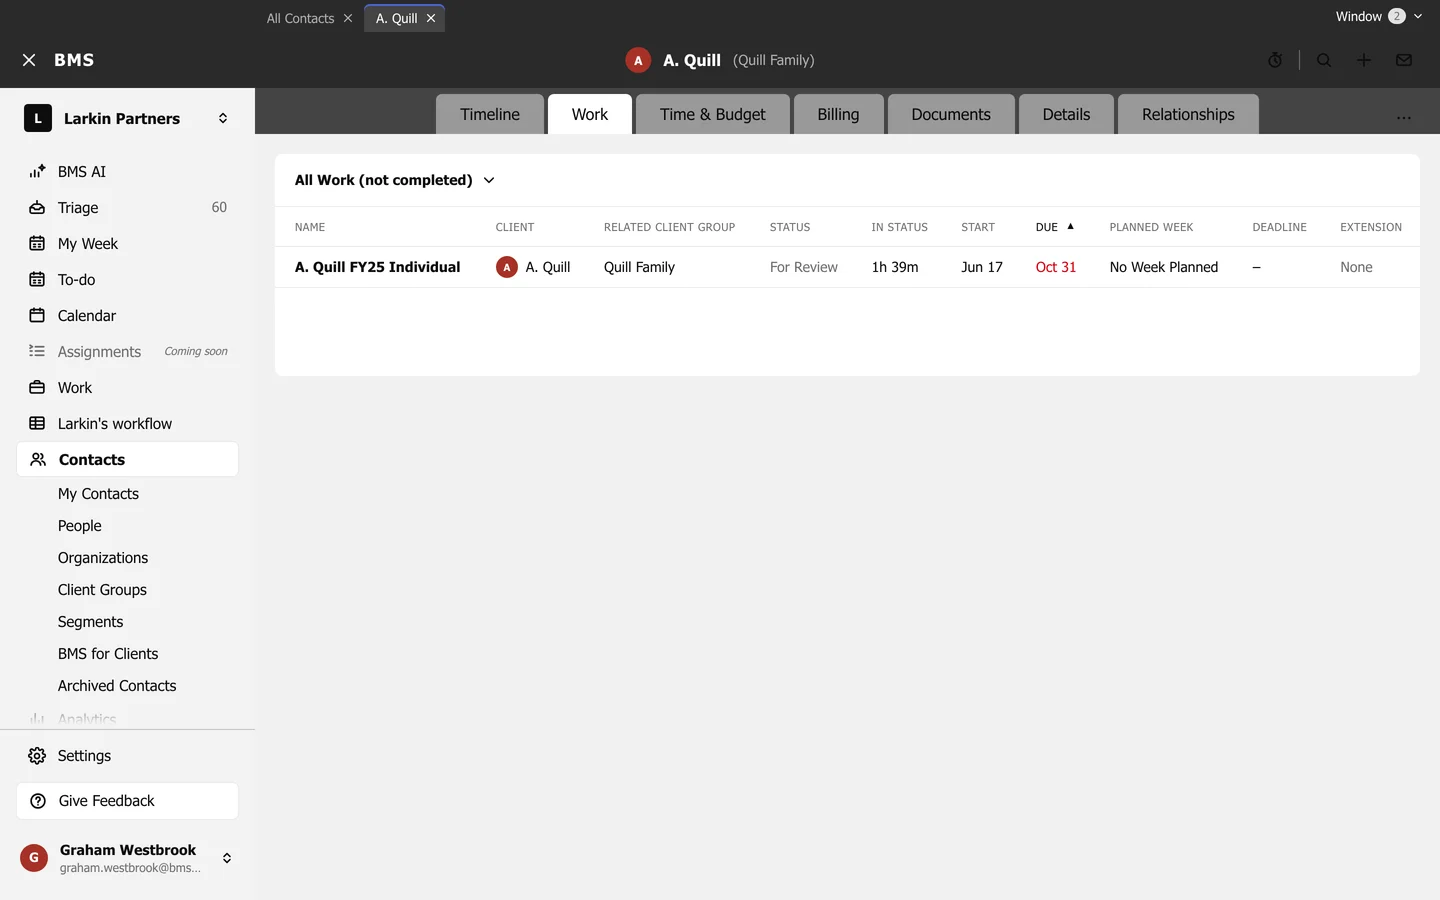This screenshot has width=1440, height=900.
Task: Open the three-dots more options menu
Action: (x=1404, y=117)
